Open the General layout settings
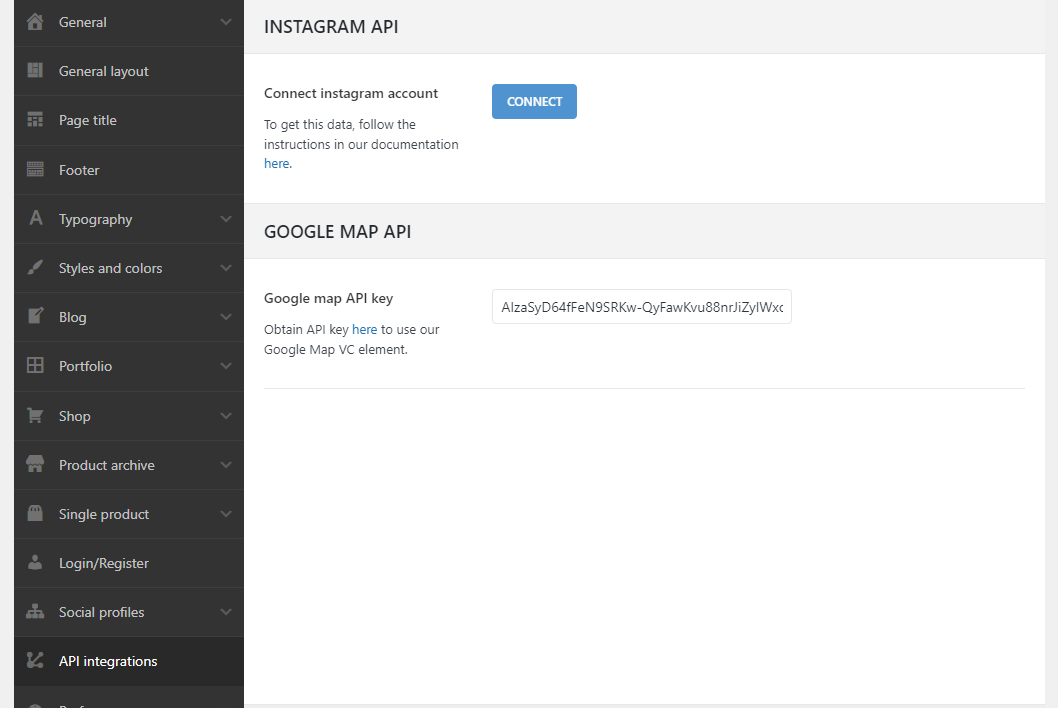Screen dimensions: 1058x708 tap(129, 71)
